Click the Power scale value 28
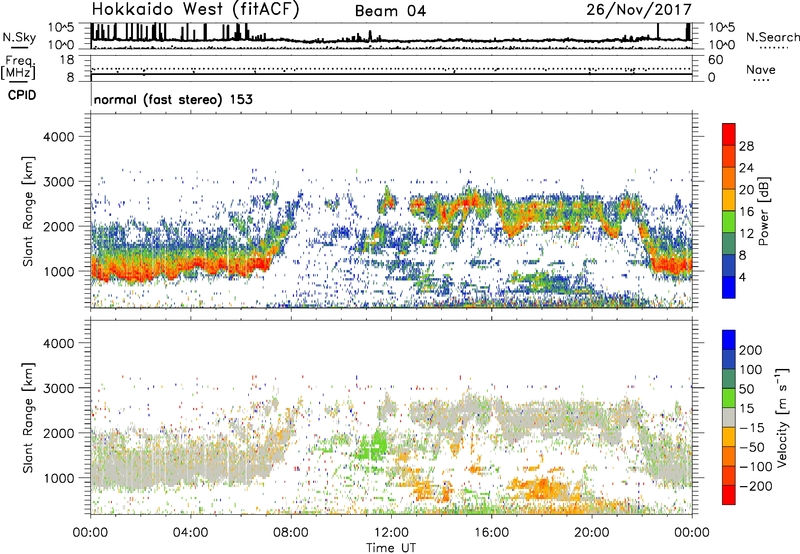This screenshot has width=800, height=554. point(746,146)
